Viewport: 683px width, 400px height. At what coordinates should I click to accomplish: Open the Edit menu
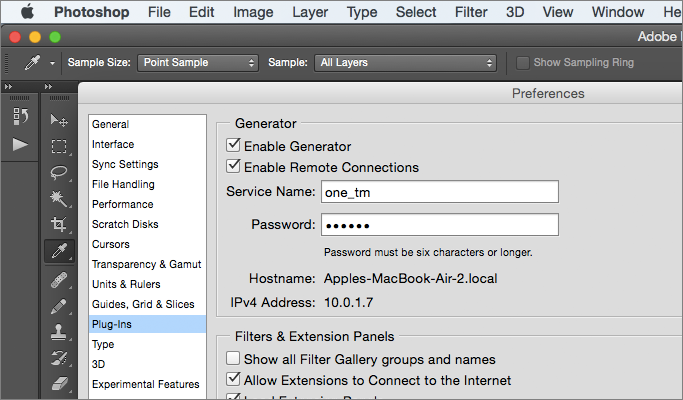pos(201,12)
